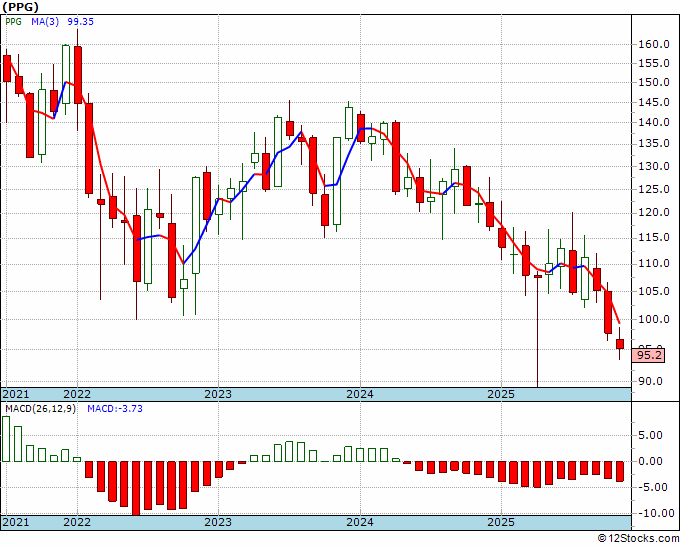Viewport: 680px width, 546px height.
Task: Click the 0.00 MACD axis label
Action: [650, 461]
